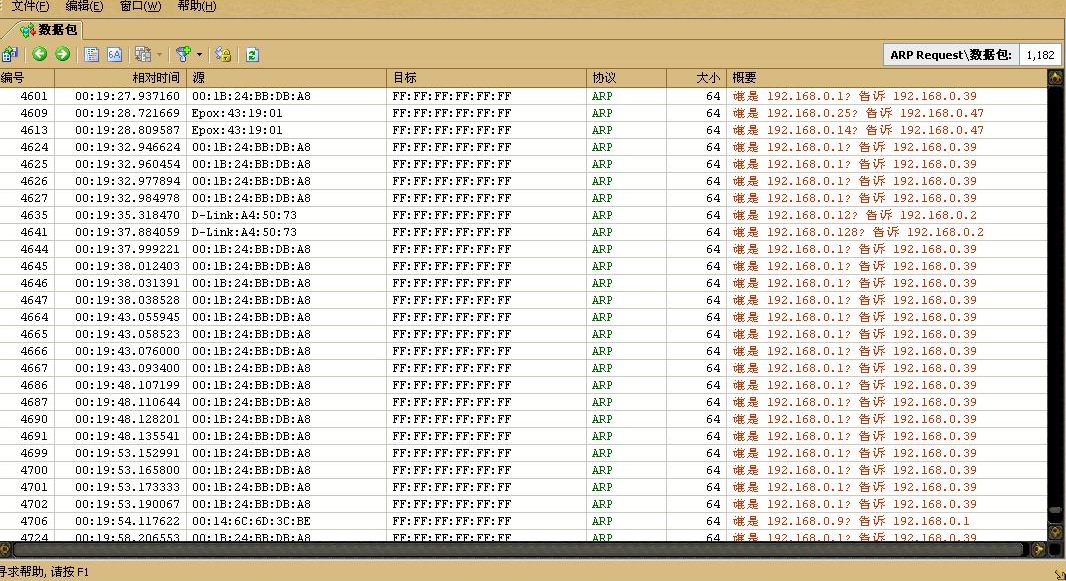
Task: Open the 窗口(W) menu
Action: tap(140, 6)
